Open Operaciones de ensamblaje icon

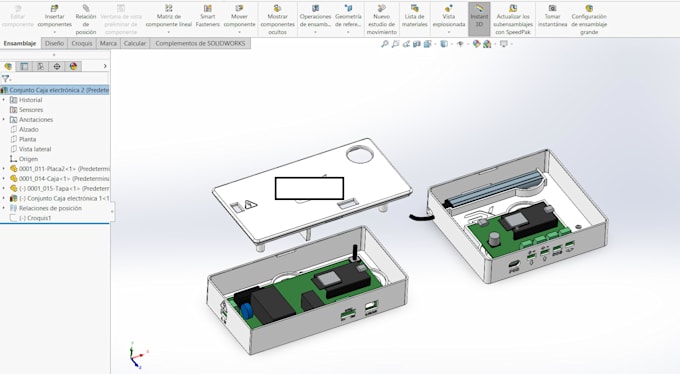click(x=315, y=8)
